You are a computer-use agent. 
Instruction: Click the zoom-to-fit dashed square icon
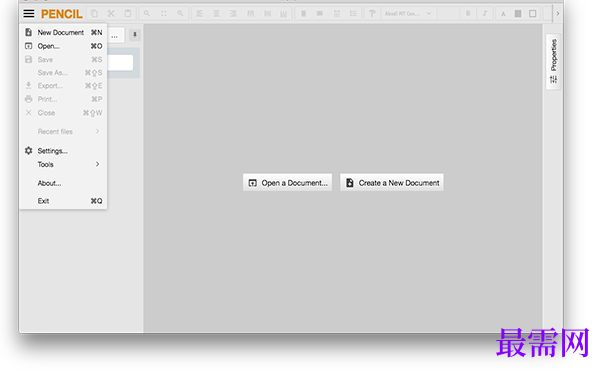164,14
